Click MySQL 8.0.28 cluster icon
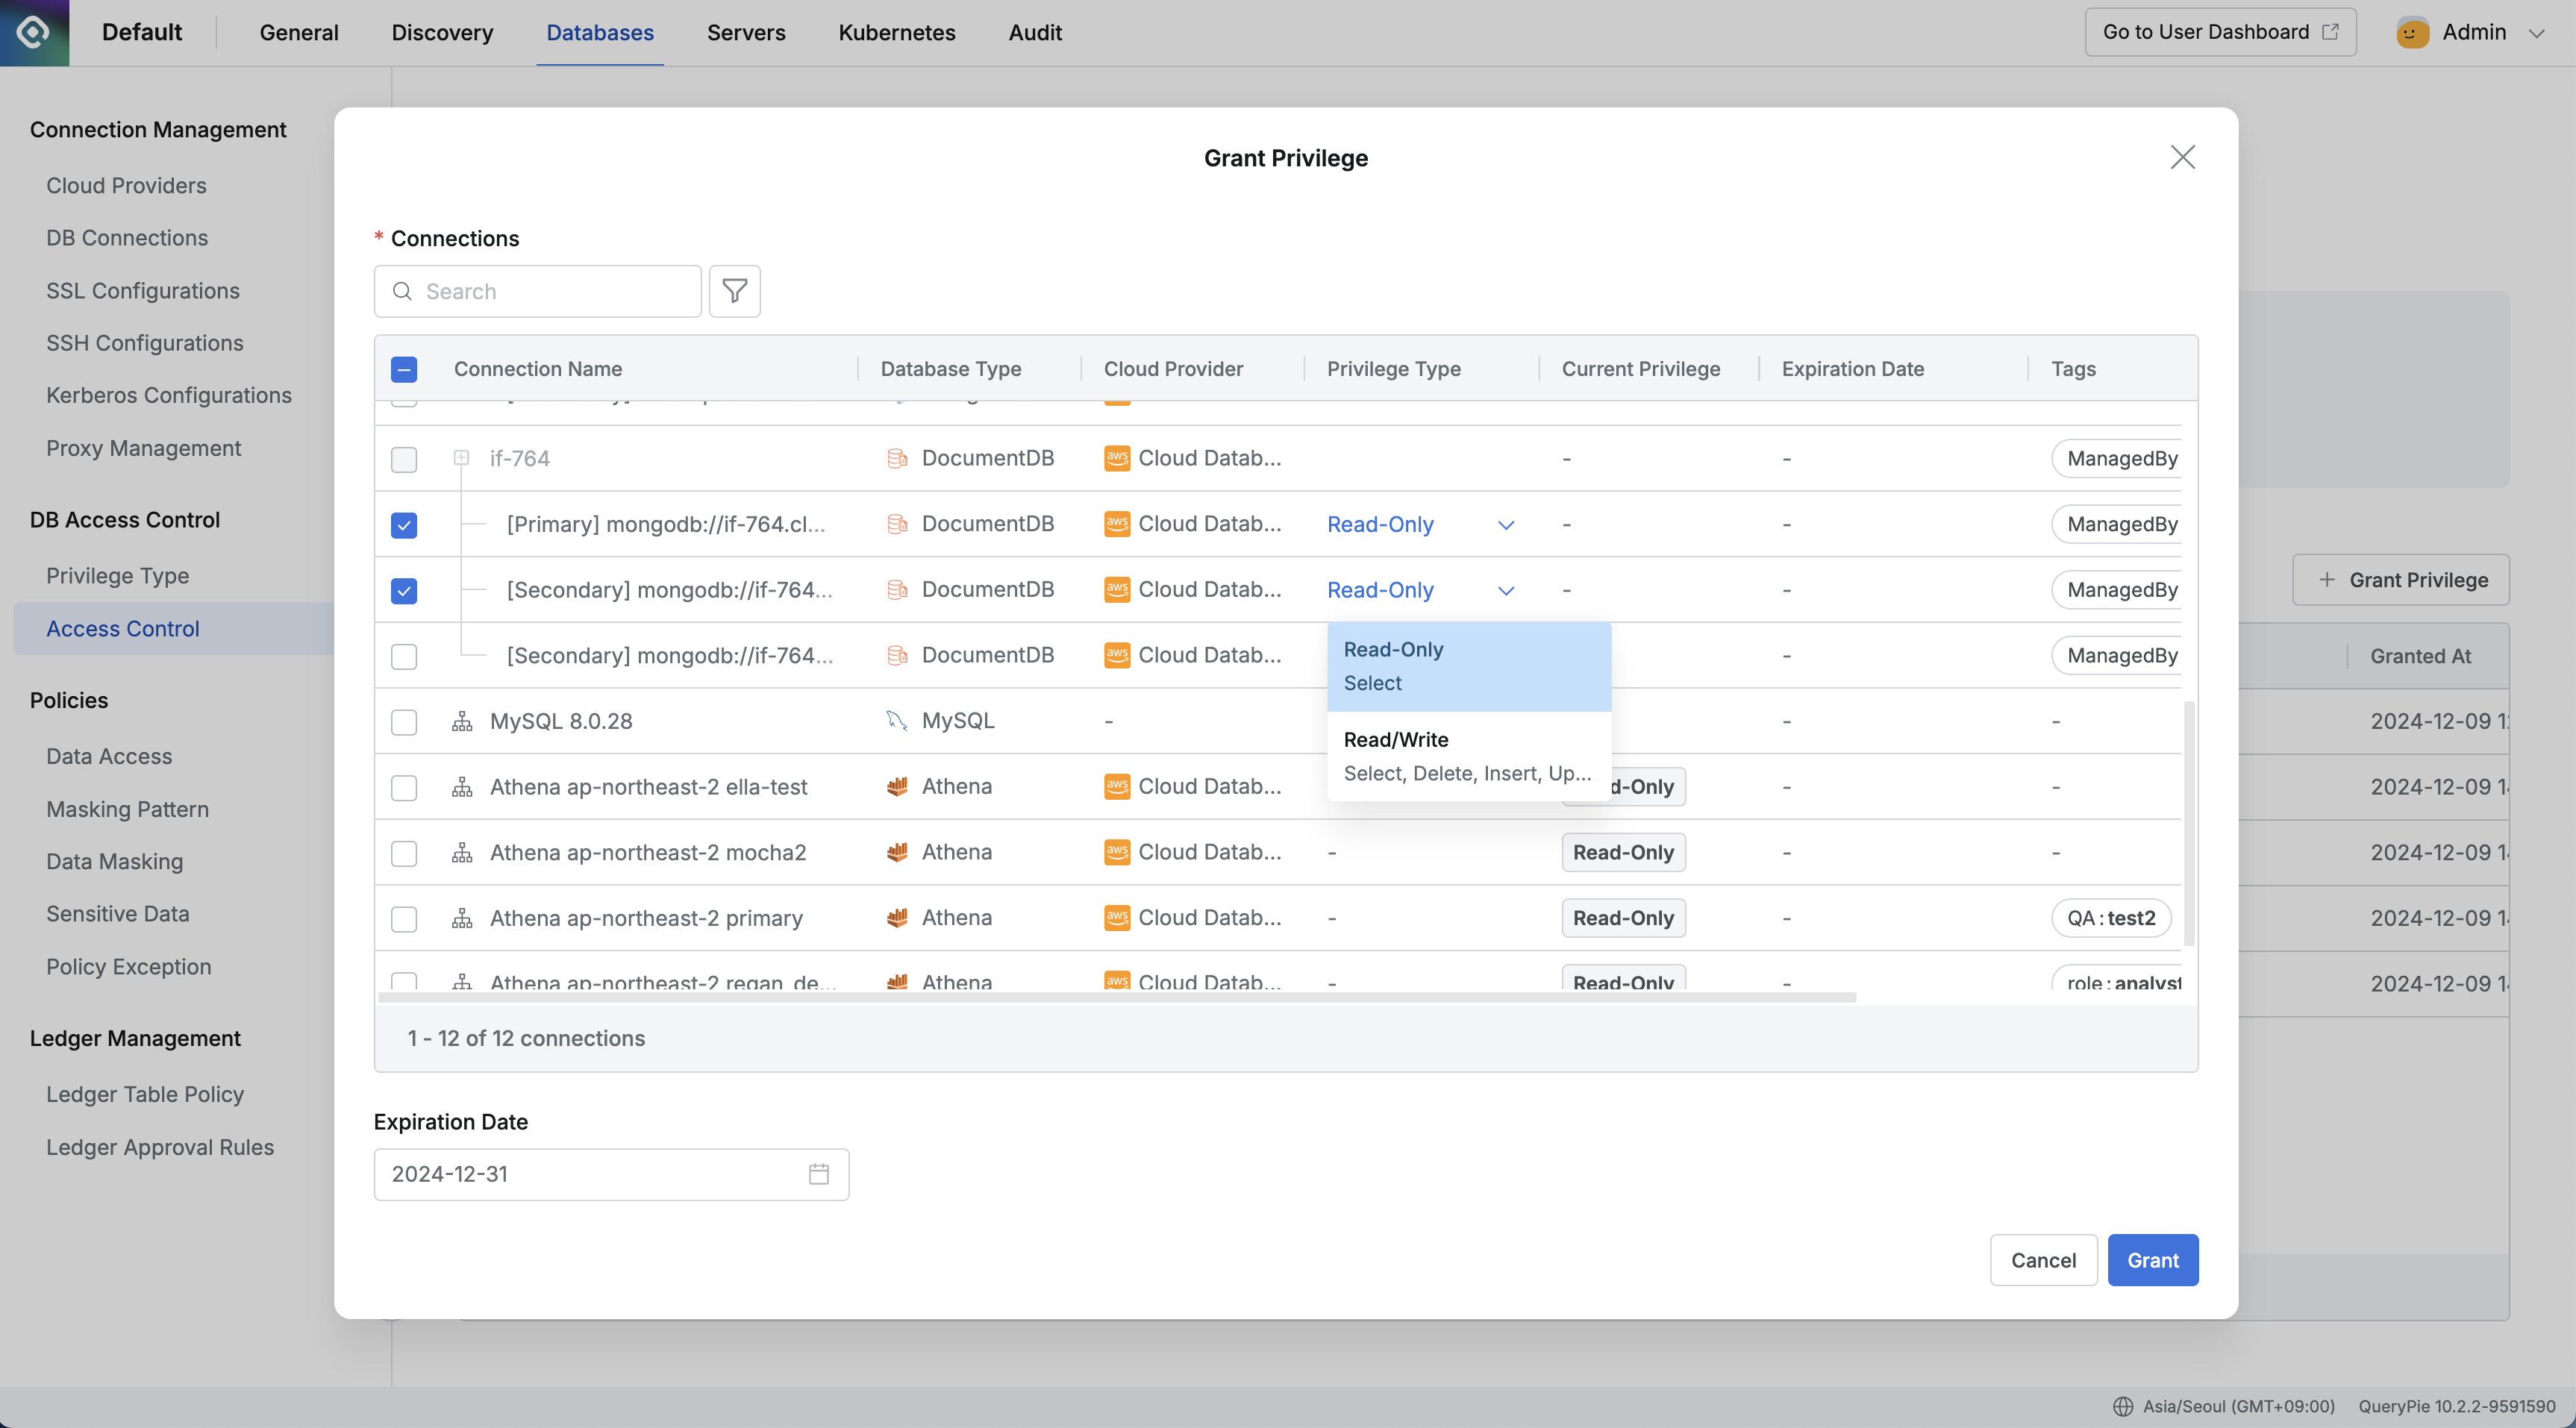Screen dimensions: 2576x1428 point(461,721)
